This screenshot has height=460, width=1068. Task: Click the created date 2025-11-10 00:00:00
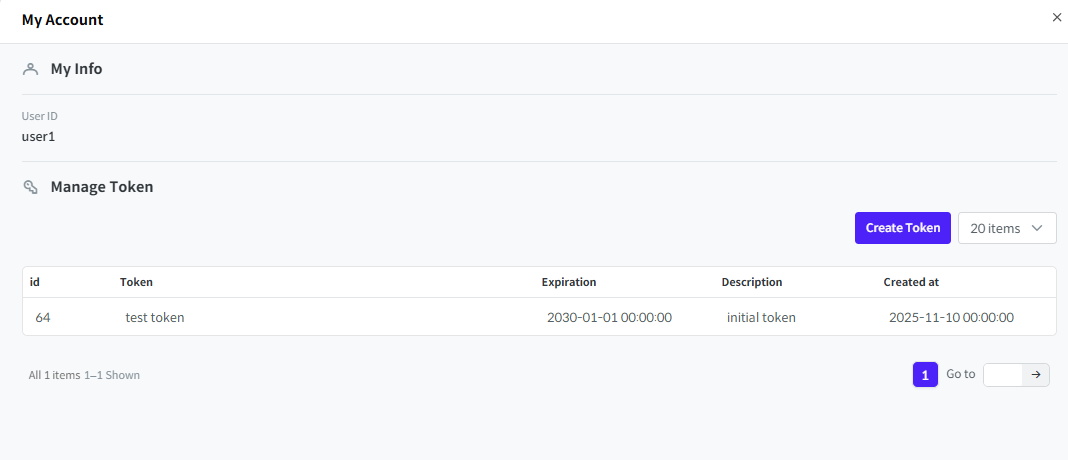[951, 317]
